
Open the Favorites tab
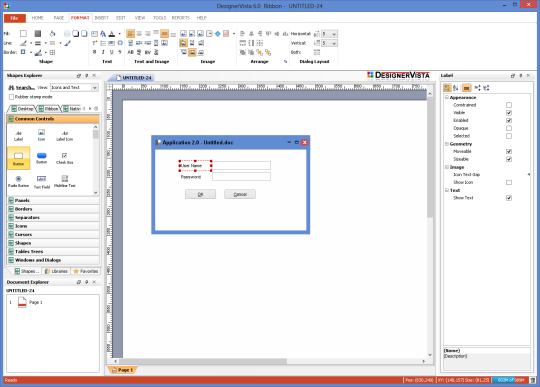click(x=86, y=271)
